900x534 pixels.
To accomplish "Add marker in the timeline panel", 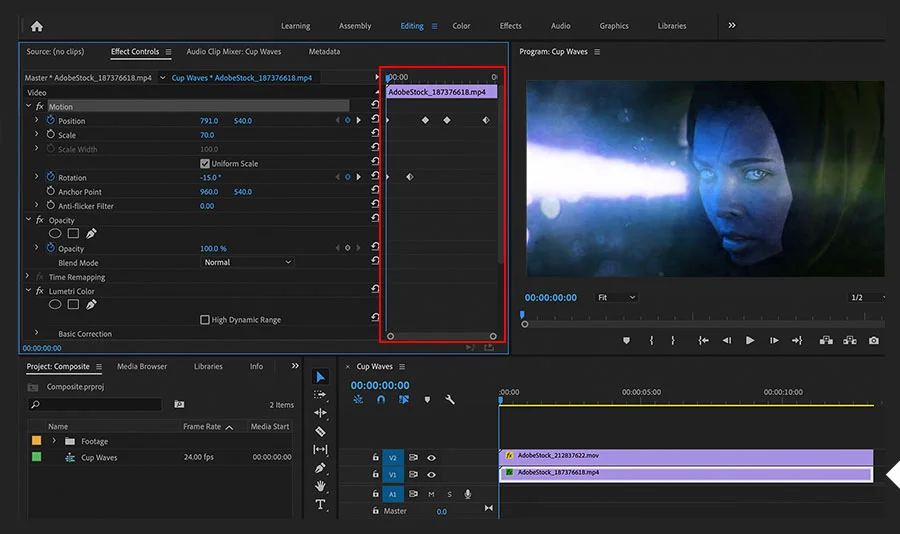I will pos(427,400).
